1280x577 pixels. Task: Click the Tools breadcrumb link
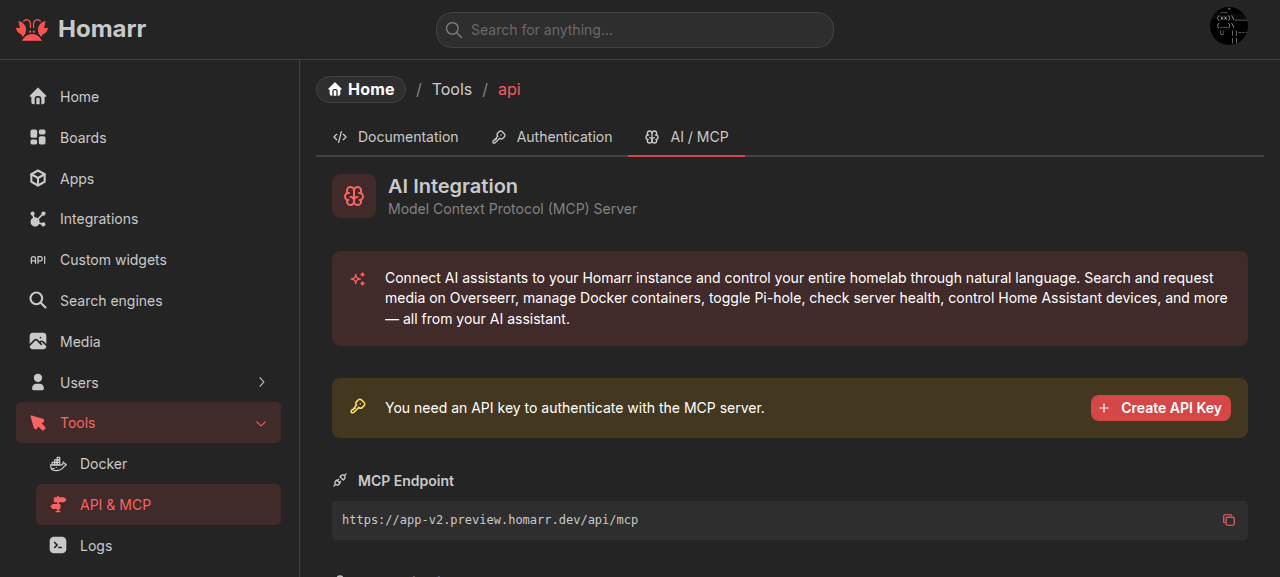[452, 90]
